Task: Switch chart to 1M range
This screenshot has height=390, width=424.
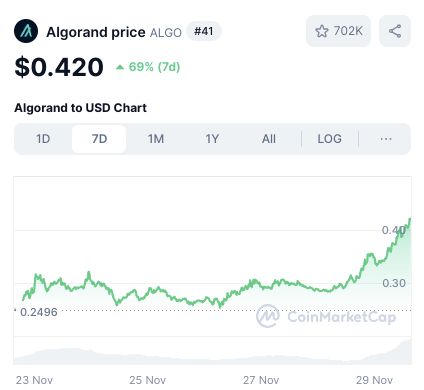Action: point(156,139)
